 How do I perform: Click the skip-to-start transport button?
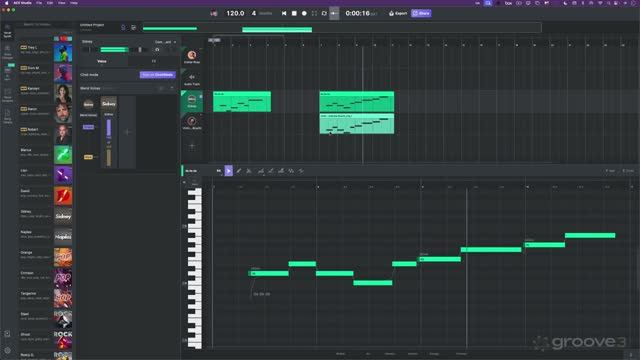(284, 13)
